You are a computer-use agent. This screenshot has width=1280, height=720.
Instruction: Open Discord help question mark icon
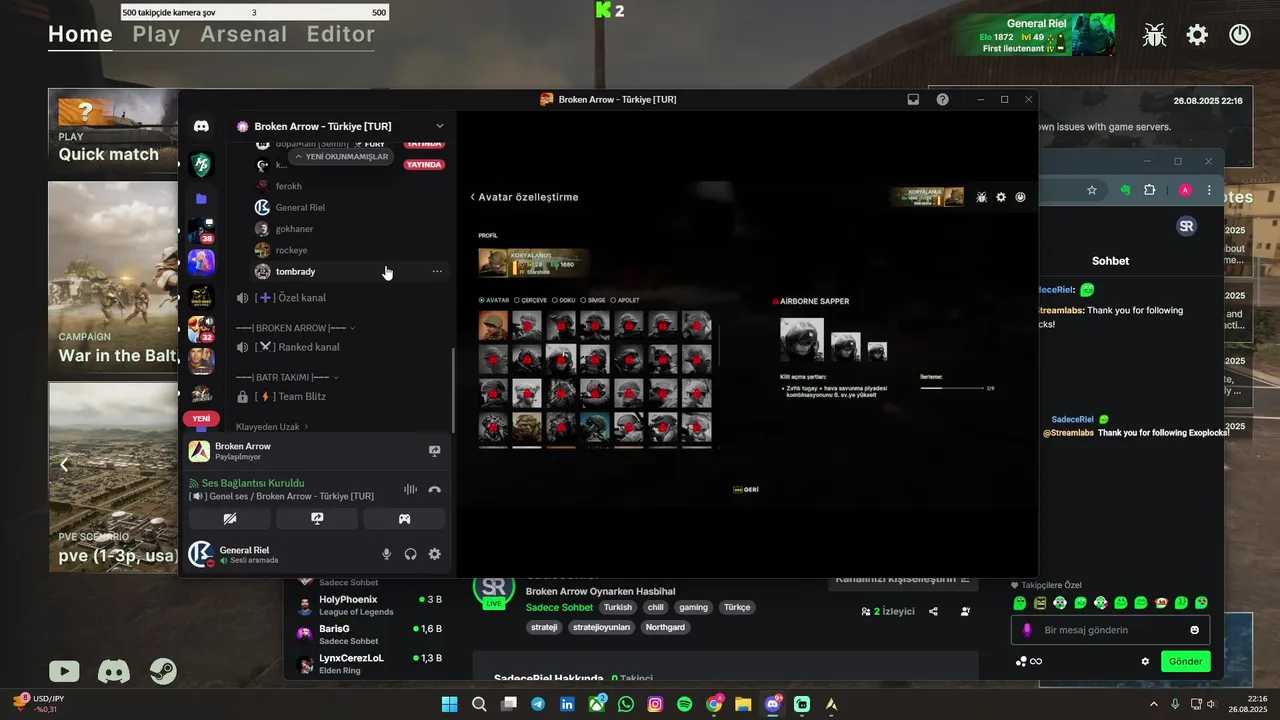pos(942,100)
